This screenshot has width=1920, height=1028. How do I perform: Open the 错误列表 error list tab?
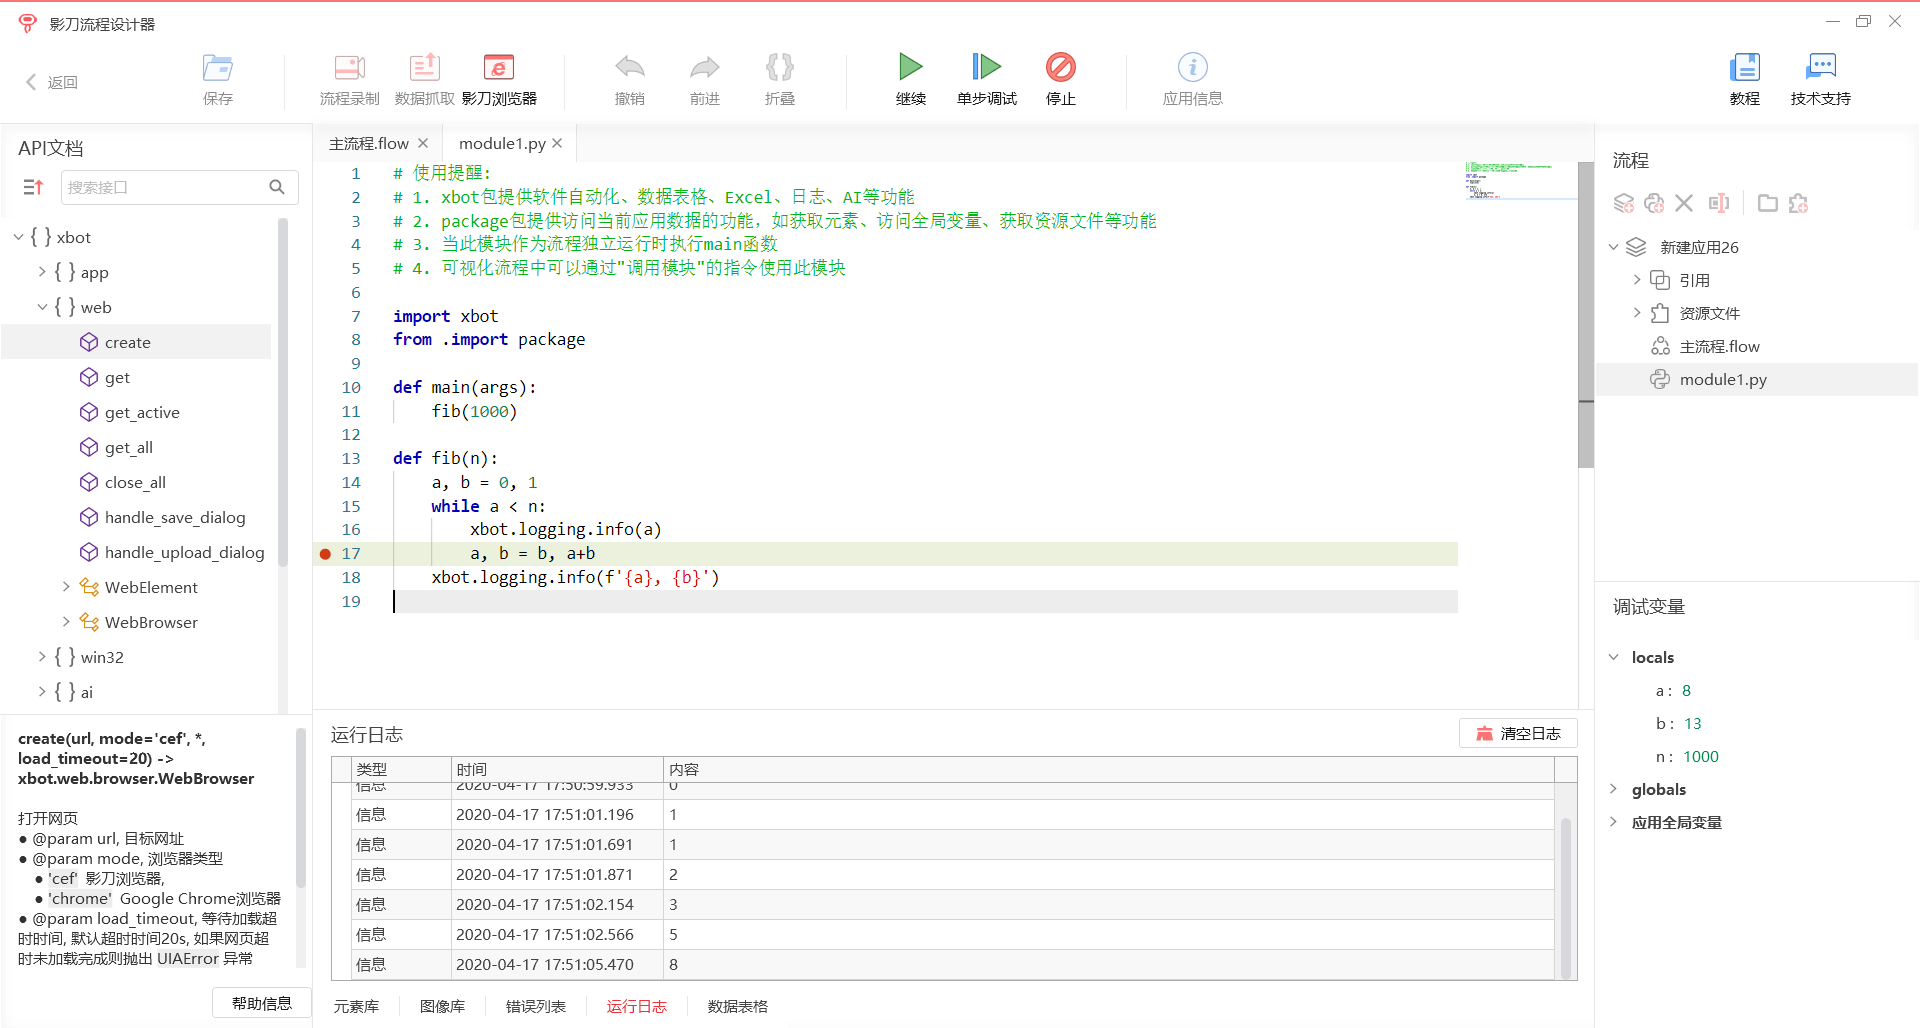pos(536,1006)
